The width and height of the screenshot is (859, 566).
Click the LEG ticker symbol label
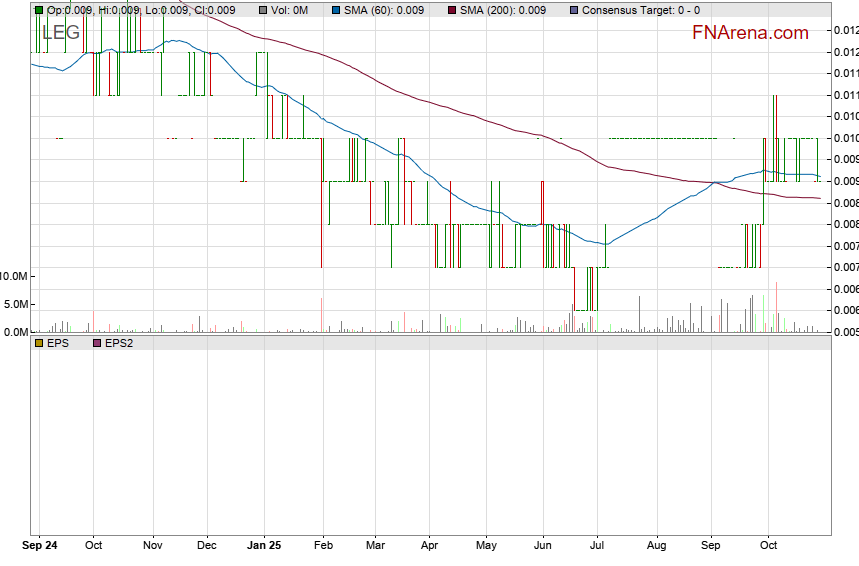pyautogui.click(x=61, y=33)
